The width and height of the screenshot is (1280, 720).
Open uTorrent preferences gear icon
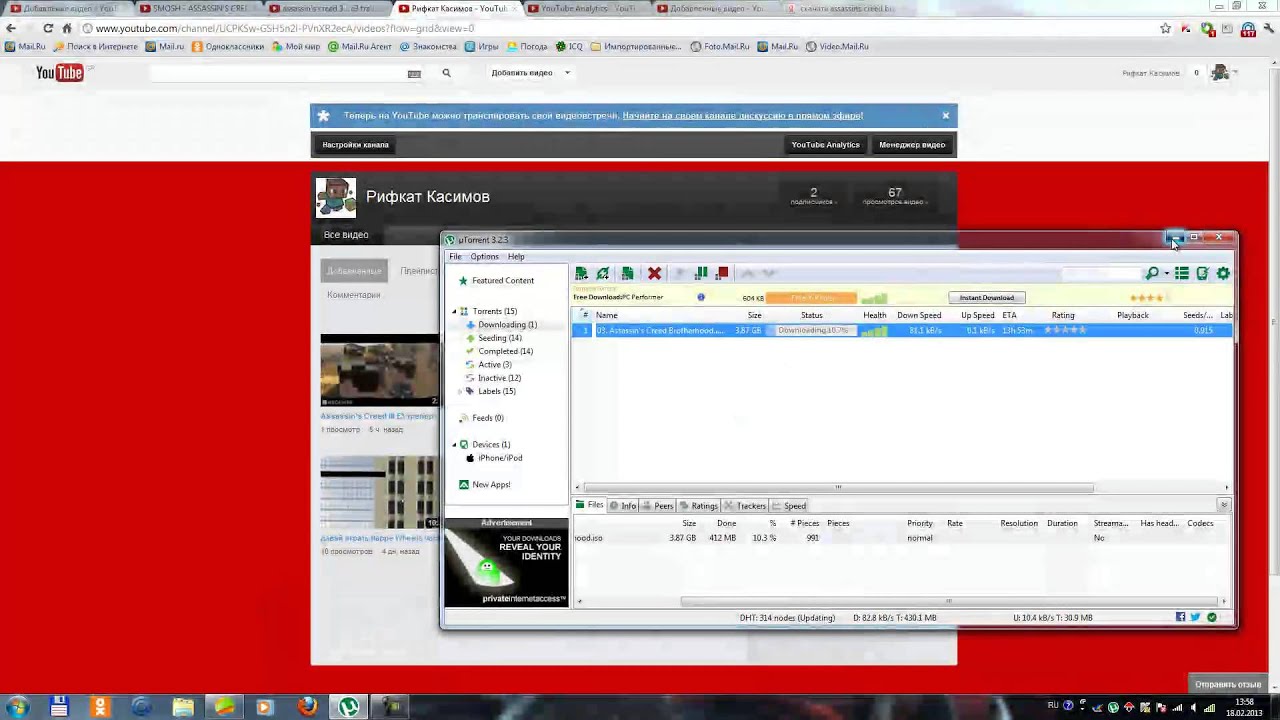pos(1223,273)
